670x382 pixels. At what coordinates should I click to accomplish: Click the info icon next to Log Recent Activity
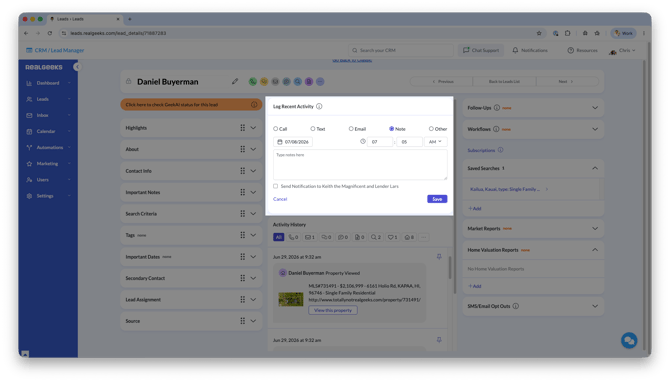click(x=319, y=106)
